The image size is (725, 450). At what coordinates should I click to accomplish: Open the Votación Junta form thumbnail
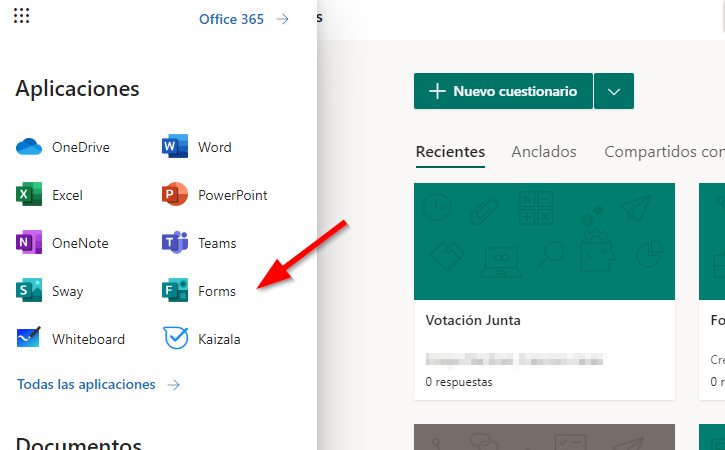[544, 241]
